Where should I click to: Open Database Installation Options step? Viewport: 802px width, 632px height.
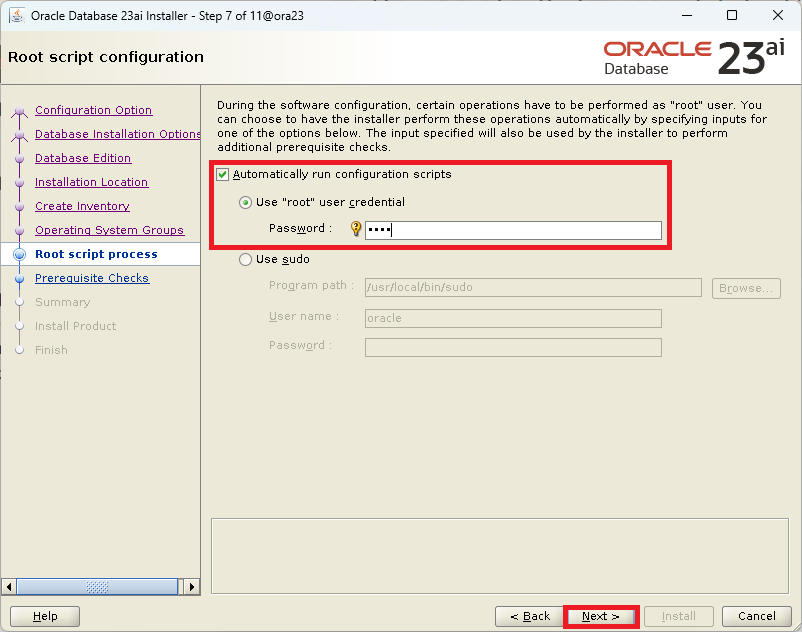click(x=118, y=134)
